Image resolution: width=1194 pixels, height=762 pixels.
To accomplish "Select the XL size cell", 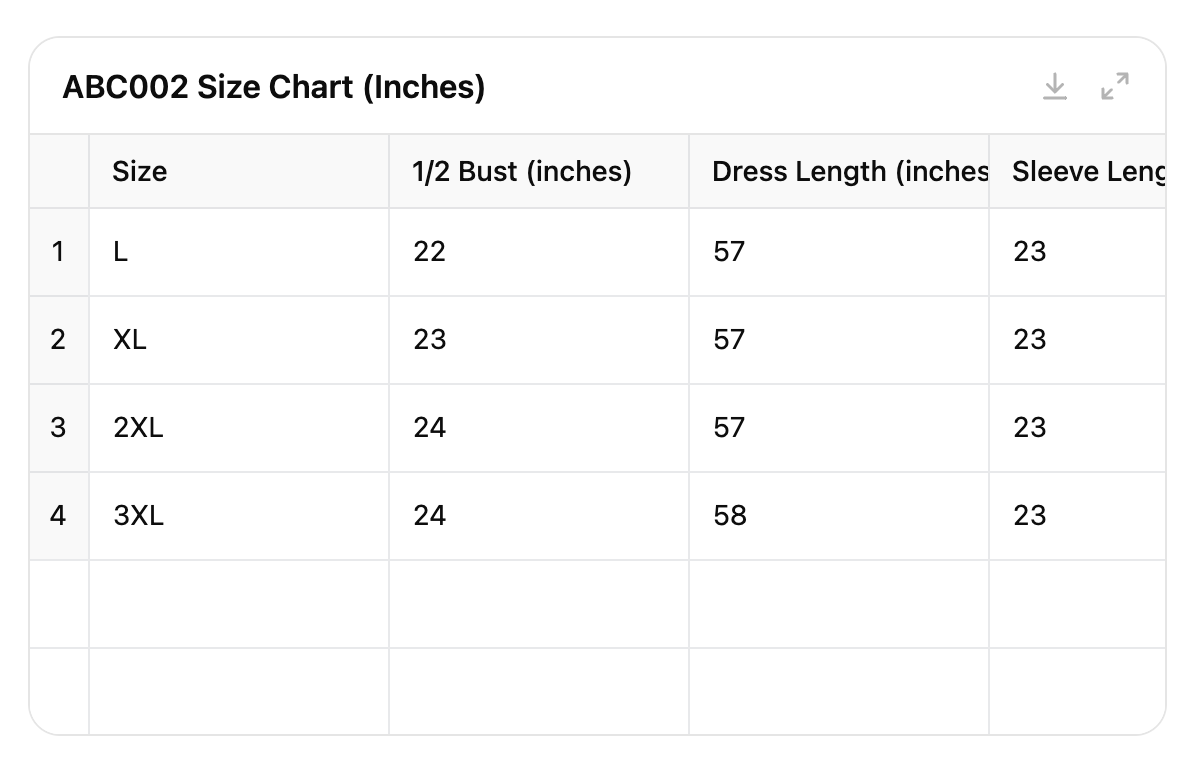I will 239,340.
